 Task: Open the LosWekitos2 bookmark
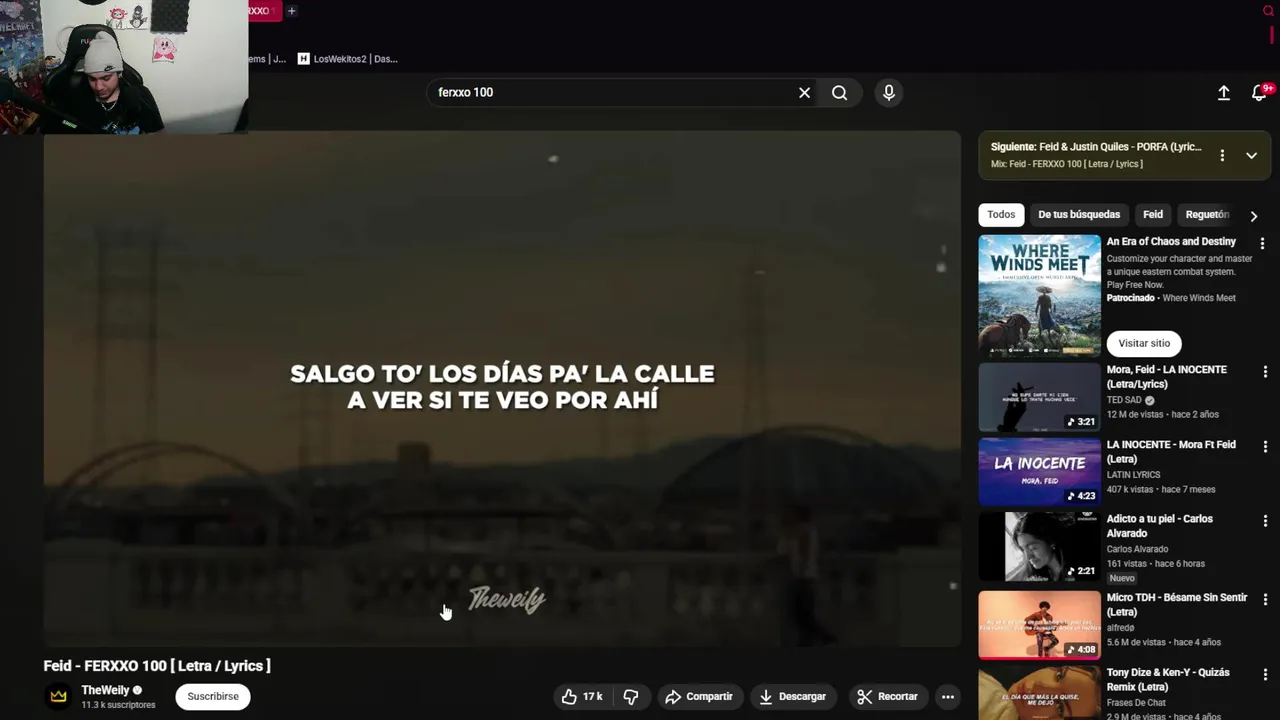(347, 59)
